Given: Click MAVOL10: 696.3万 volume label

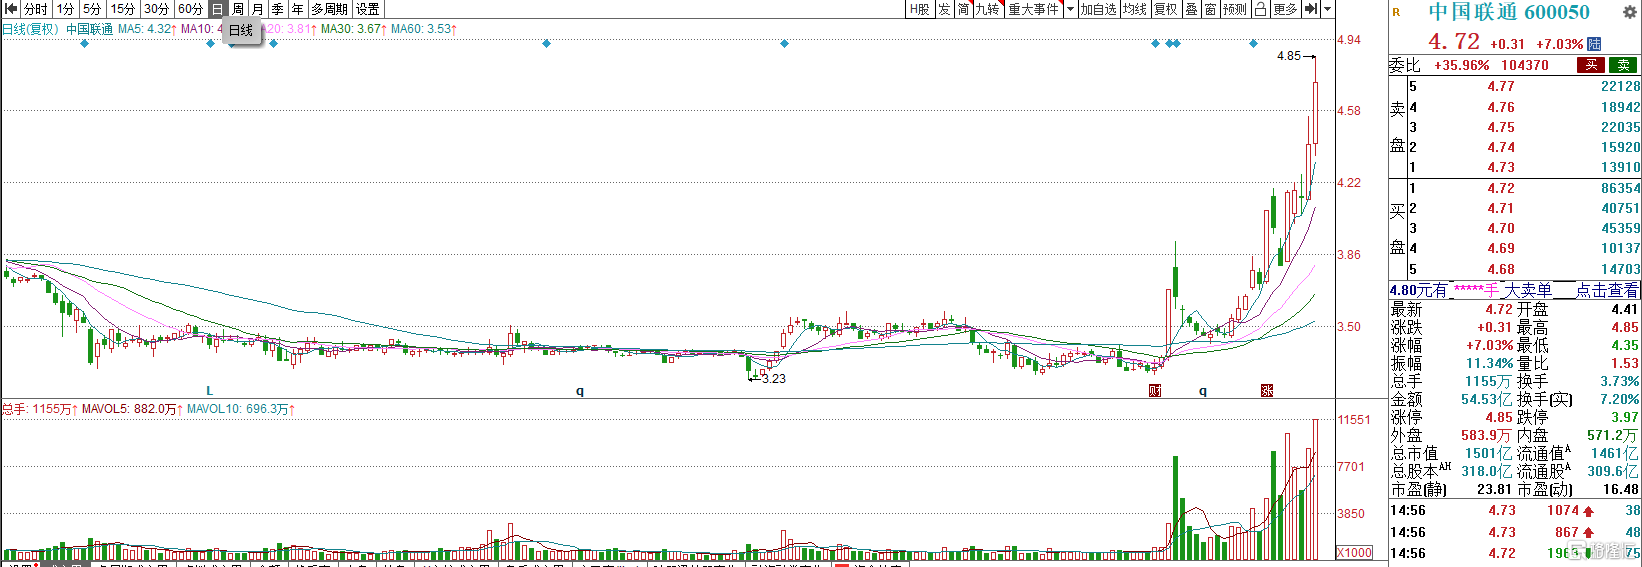Looking at the screenshot, I should (241, 409).
